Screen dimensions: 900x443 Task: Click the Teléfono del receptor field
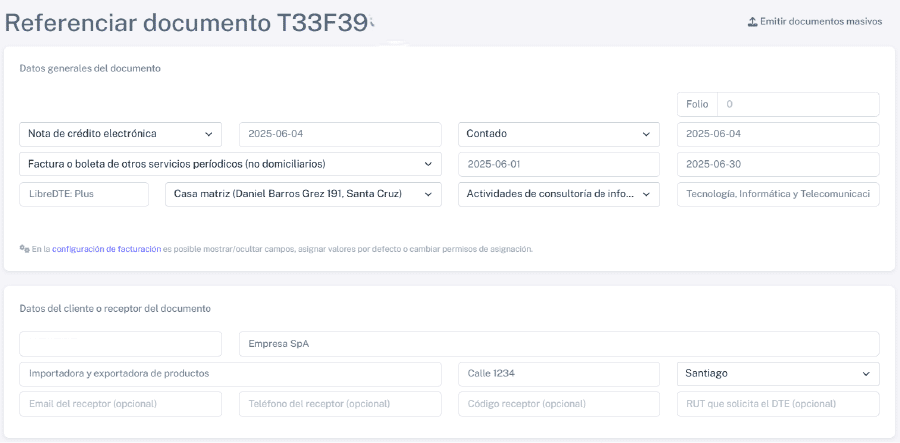click(x=340, y=404)
